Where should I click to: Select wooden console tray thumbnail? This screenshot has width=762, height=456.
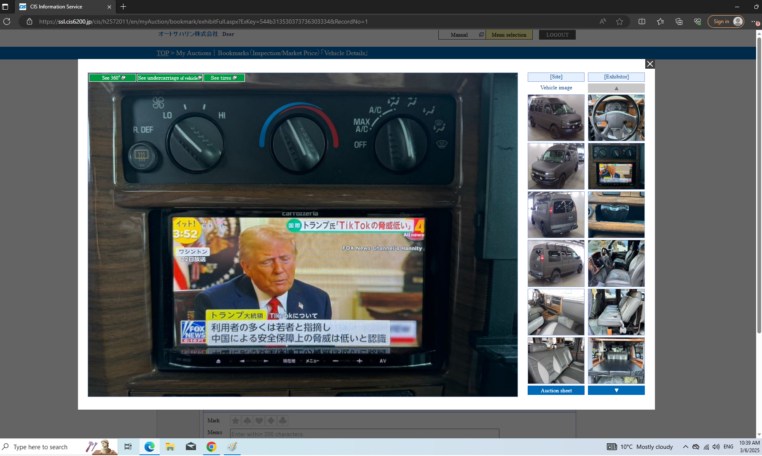(616, 214)
